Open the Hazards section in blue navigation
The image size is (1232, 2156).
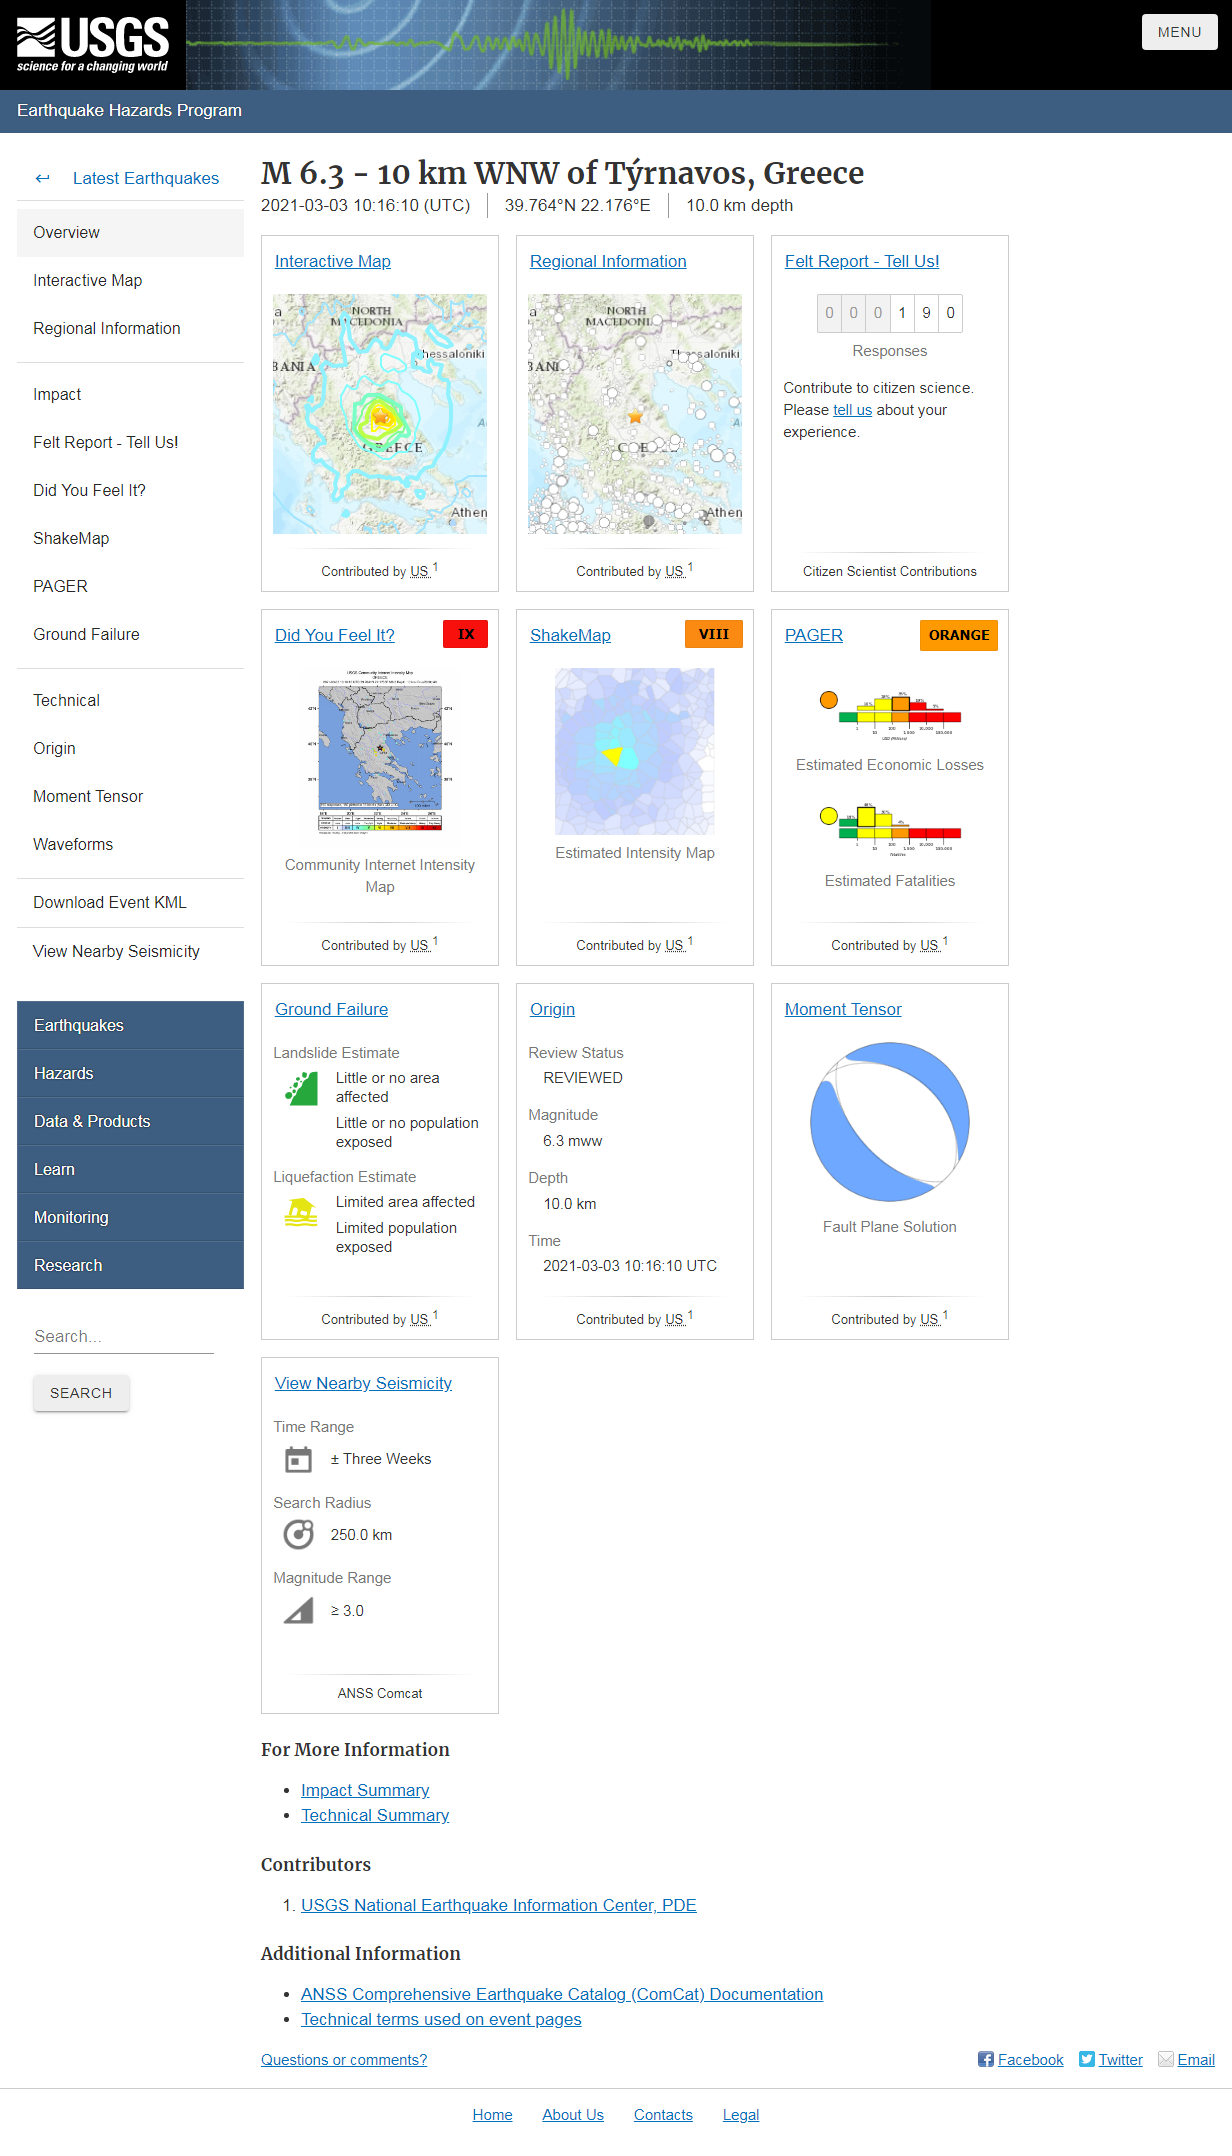click(x=64, y=1073)
